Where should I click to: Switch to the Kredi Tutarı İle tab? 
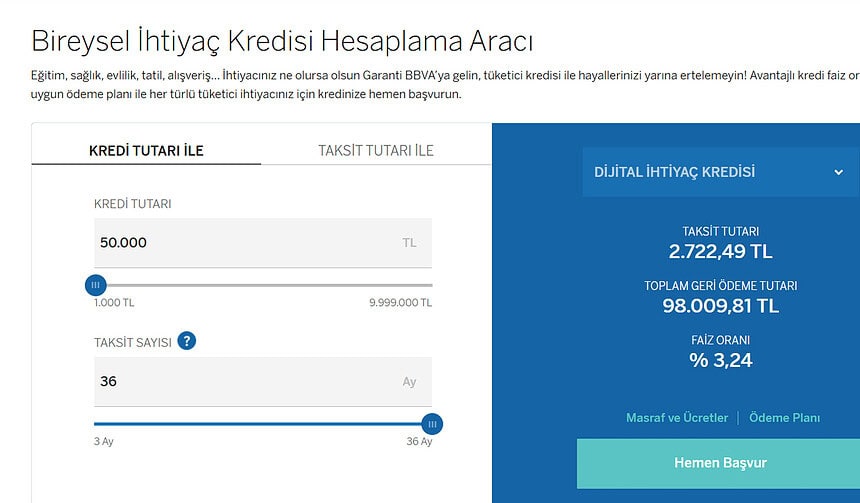tap(146, 150)
